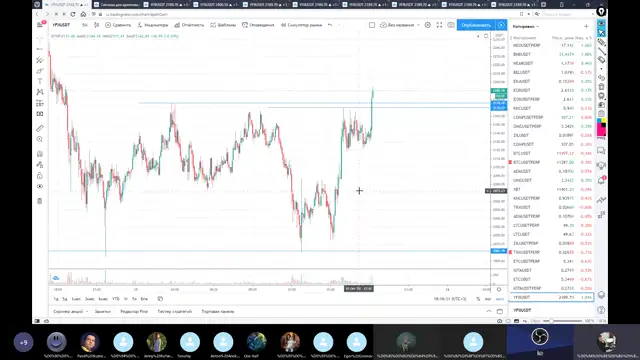Image resolution: width=640 pixels, height=360 pixels.
Task: Click the pink color swatch in annotation bar
Action: click(x=602, y=131)
